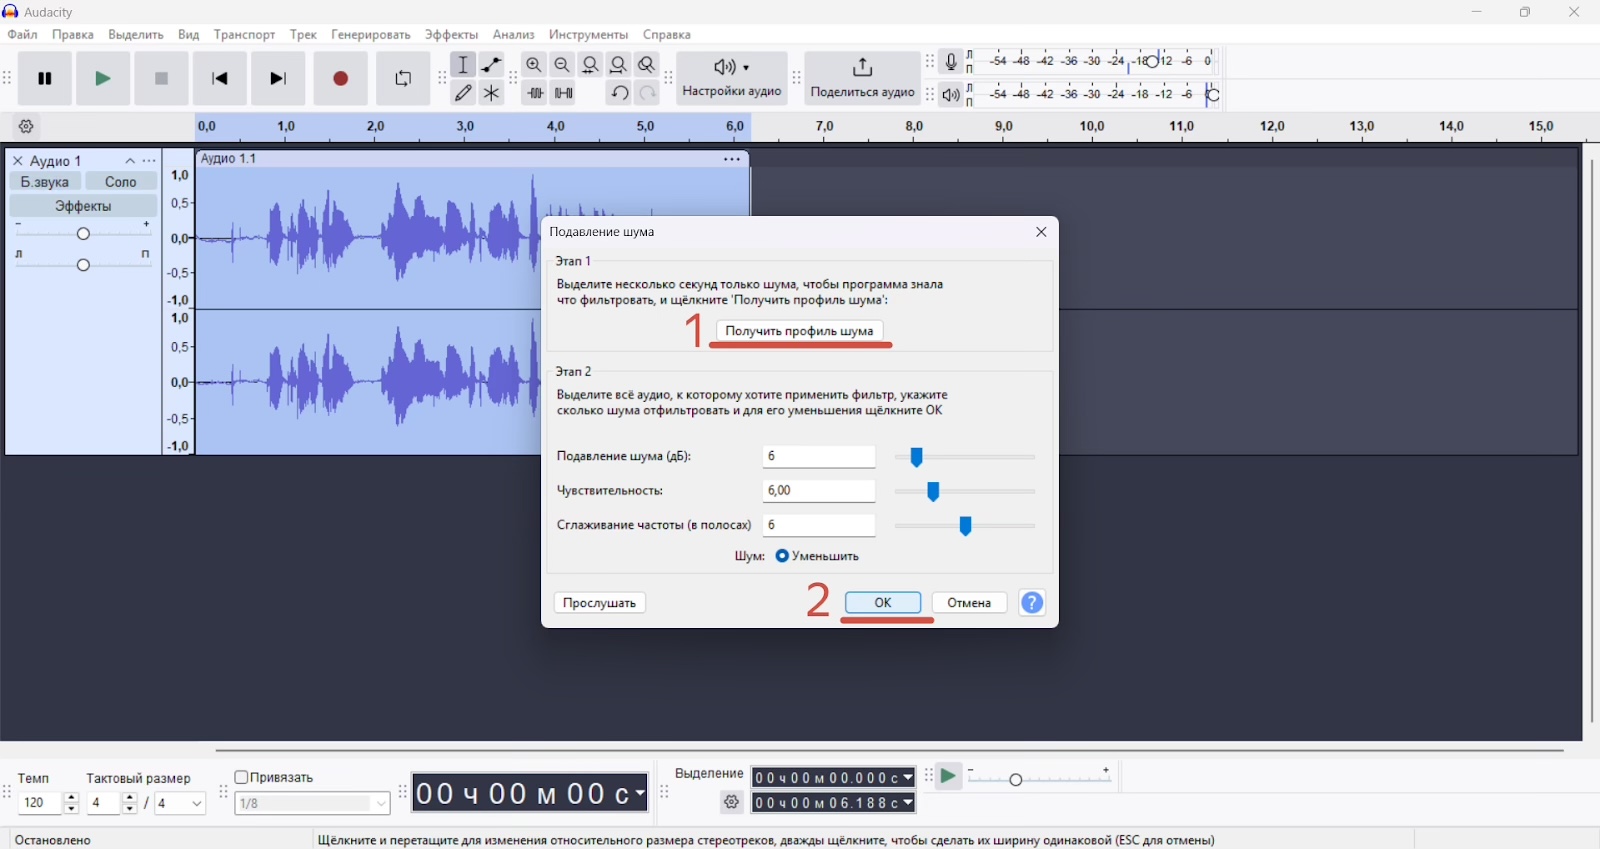Click the Чувствительность sensitivity slider
1600x849 pixels.
[965, 492]
